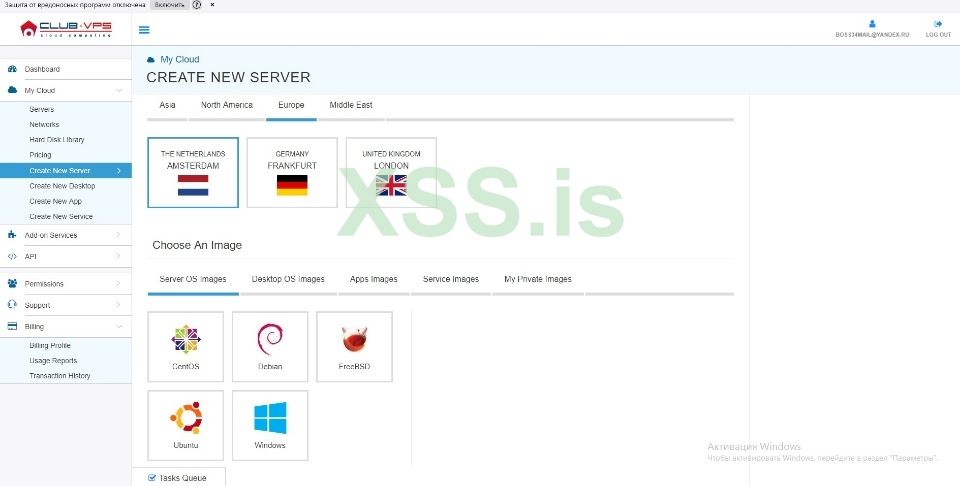This screenshot has height=486, width=960.
Task: Open the Create New App link
Action: 56,201
